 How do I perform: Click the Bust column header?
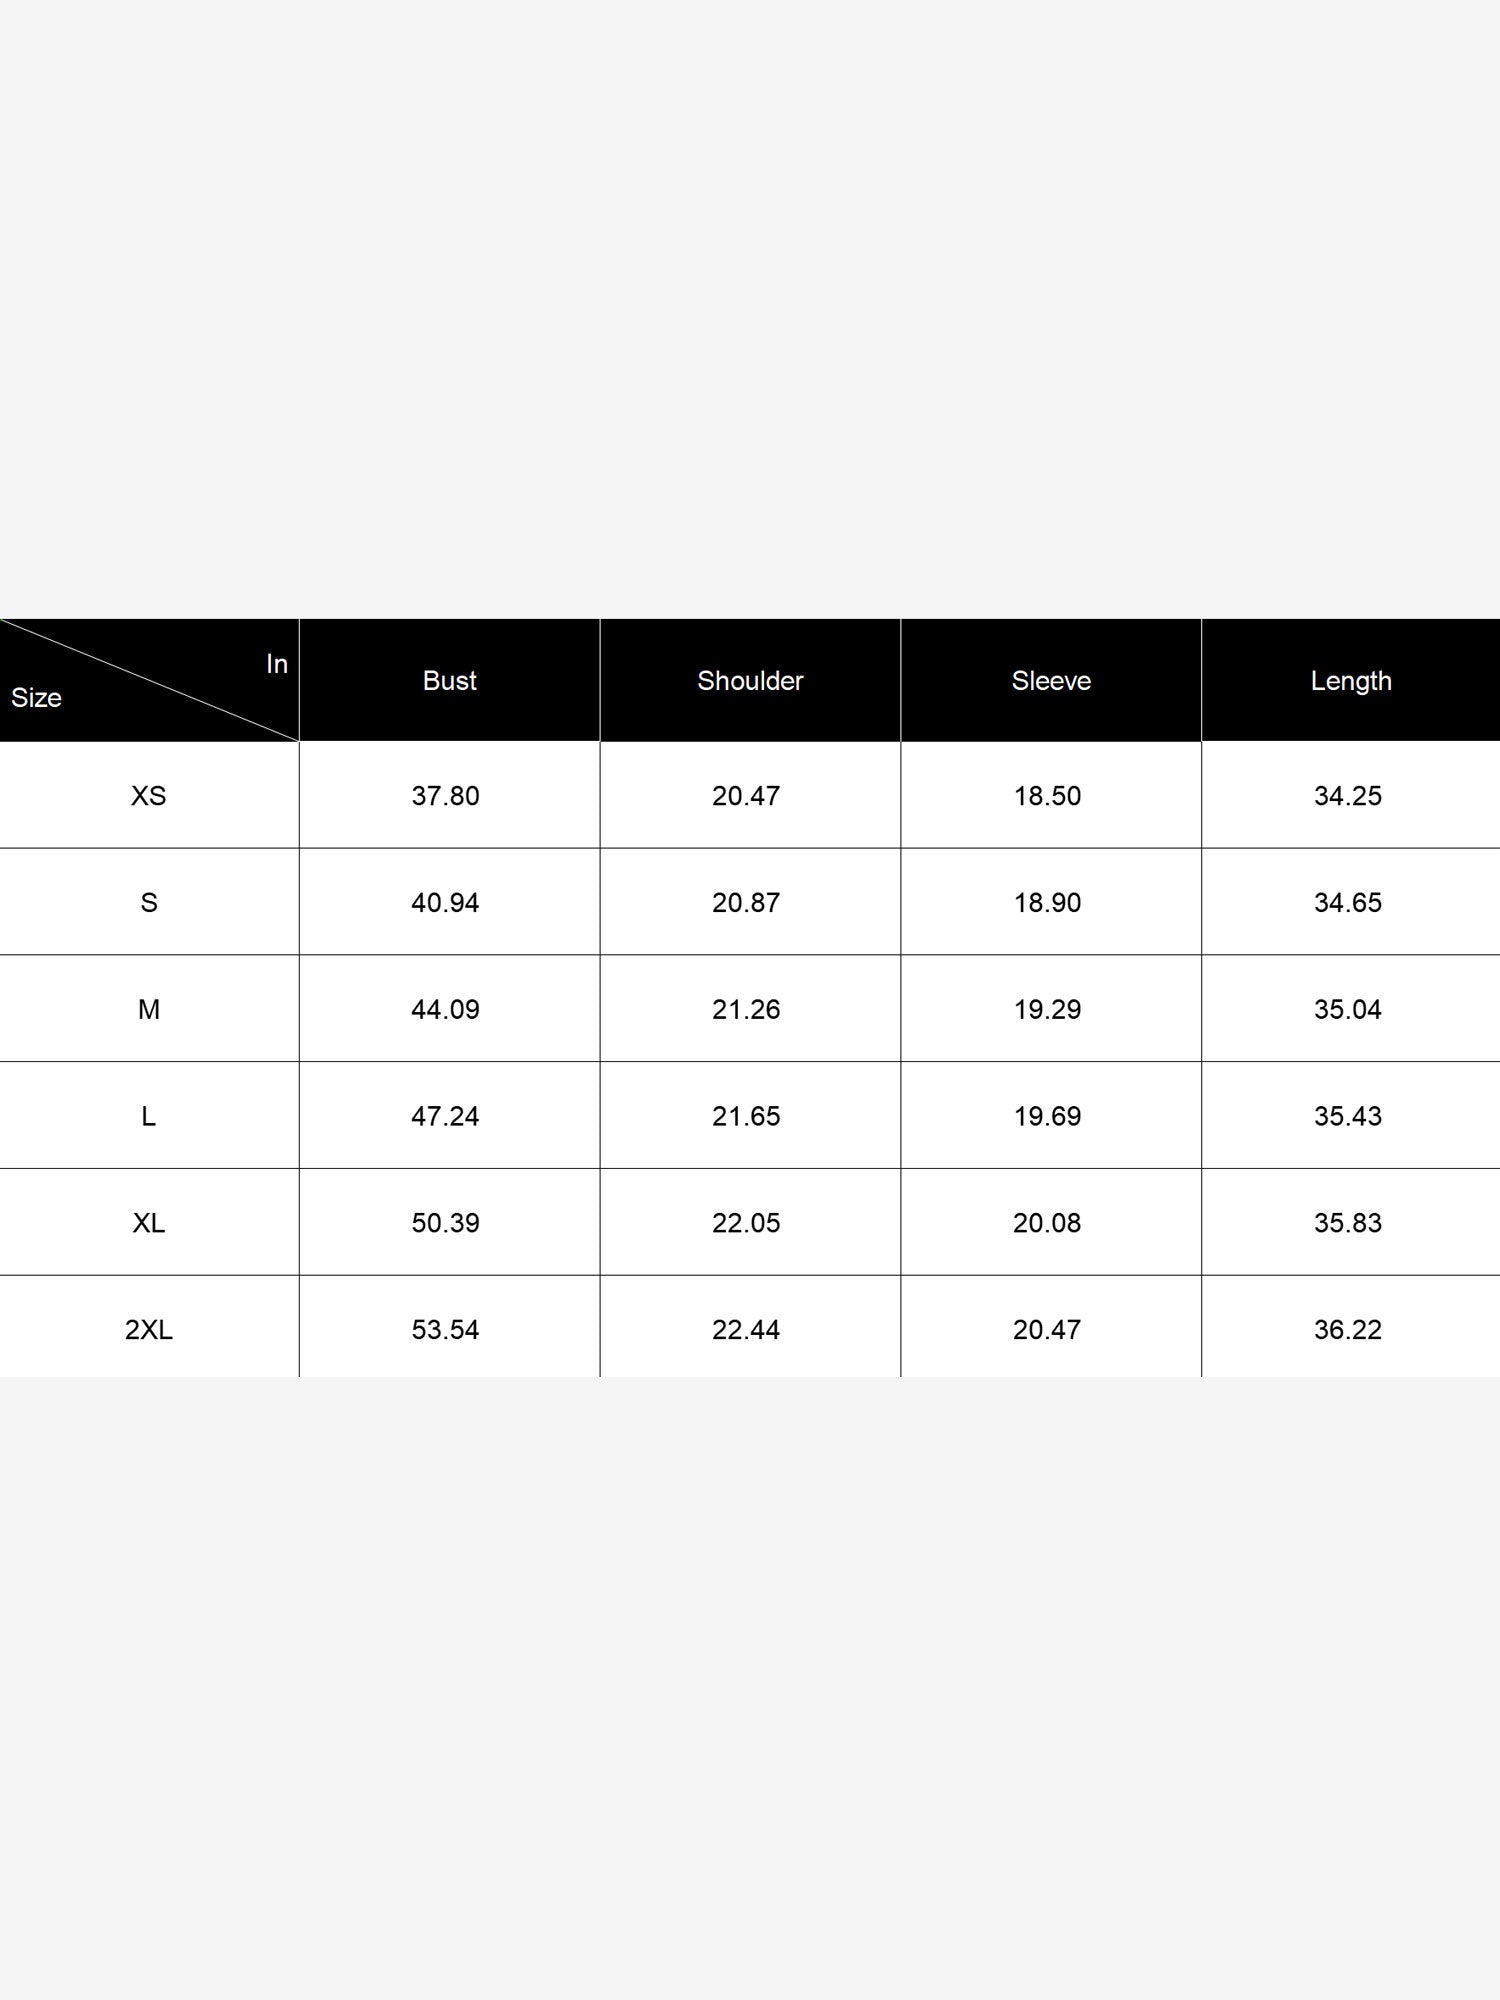(x=449, y=681)
